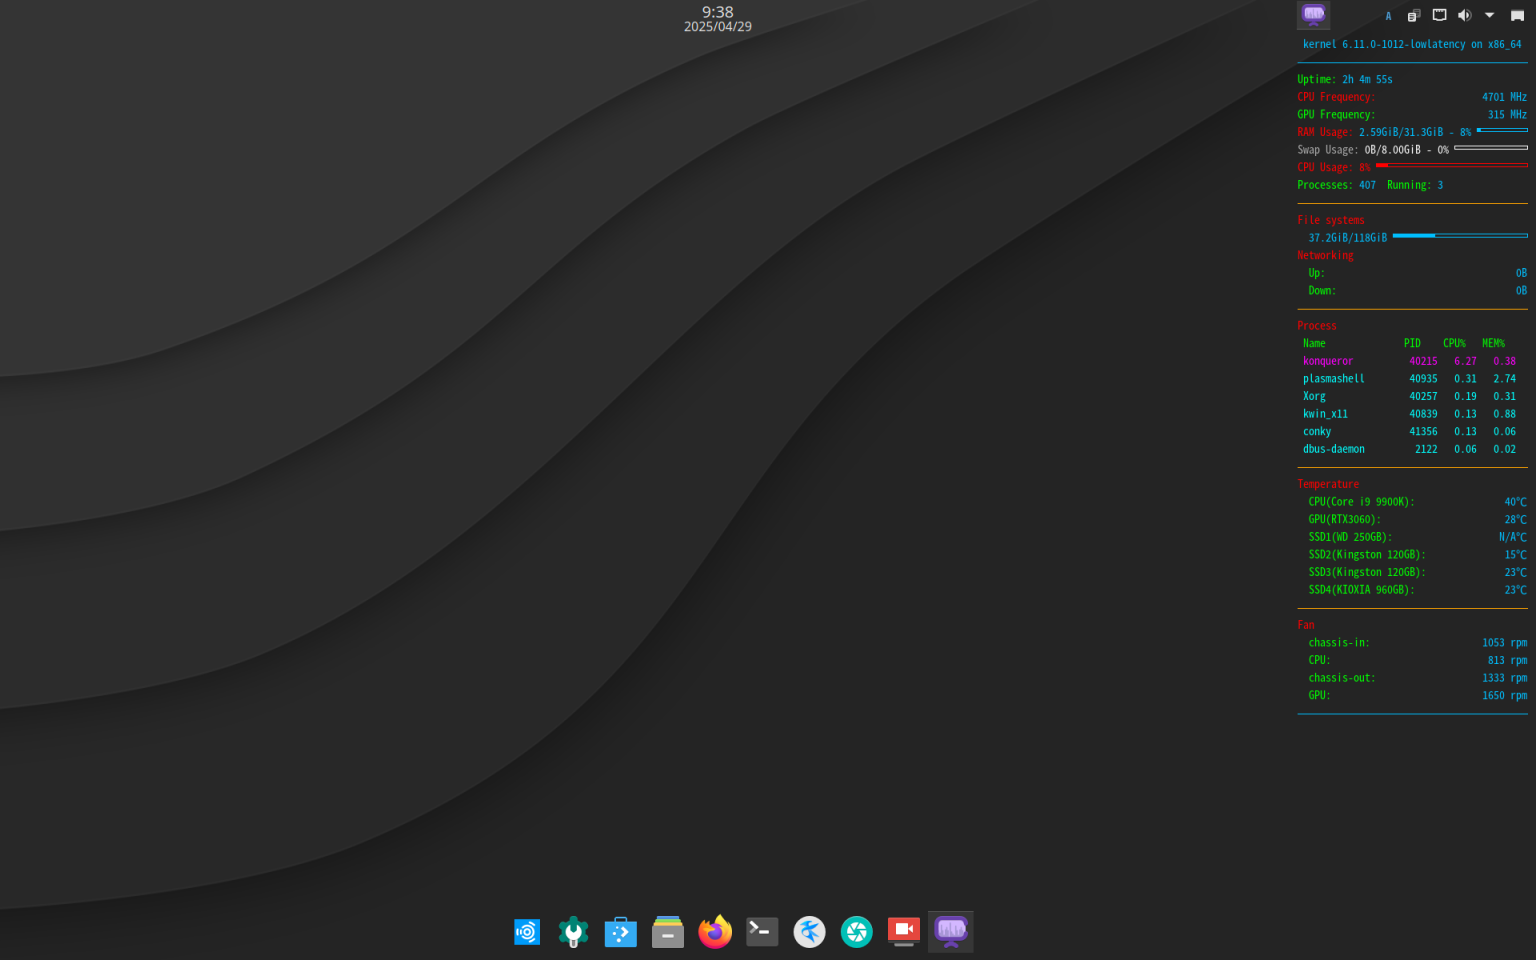The height and width of the screenshot is (960, 1536).
Task: Click the Processes: 407 text
Action: tap(1337, 185)
